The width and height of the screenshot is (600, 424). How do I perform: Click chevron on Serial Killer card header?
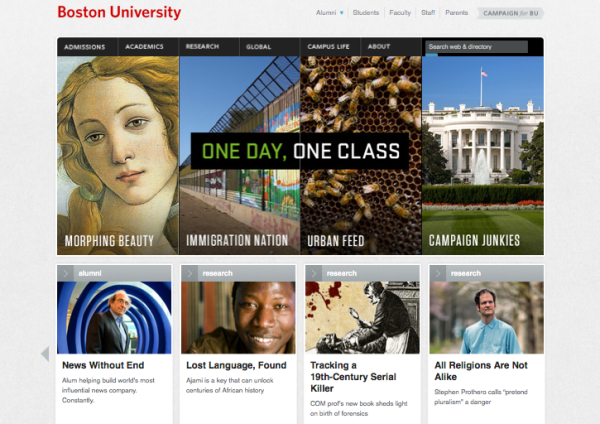(x=313, y=273)
